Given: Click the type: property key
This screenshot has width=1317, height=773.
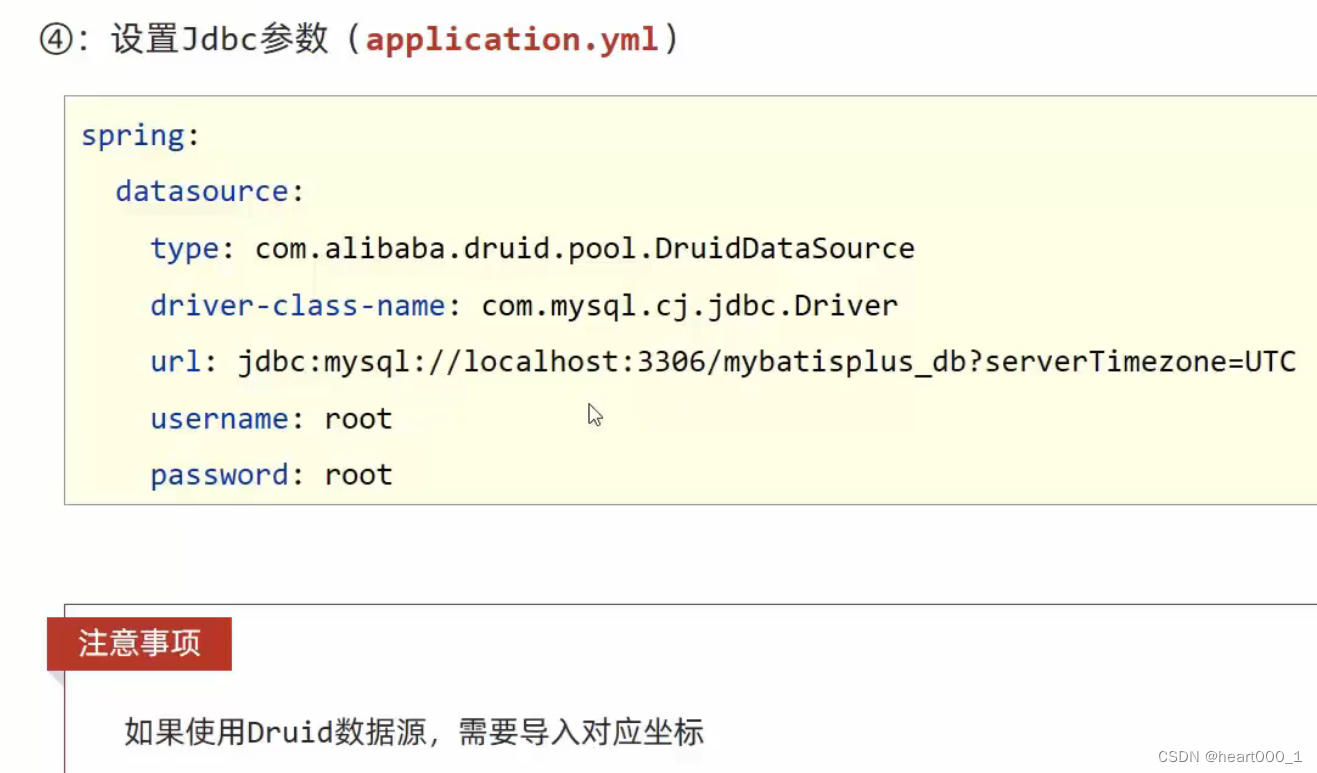Looking at the screenshot, I should [x=192, y=248].
